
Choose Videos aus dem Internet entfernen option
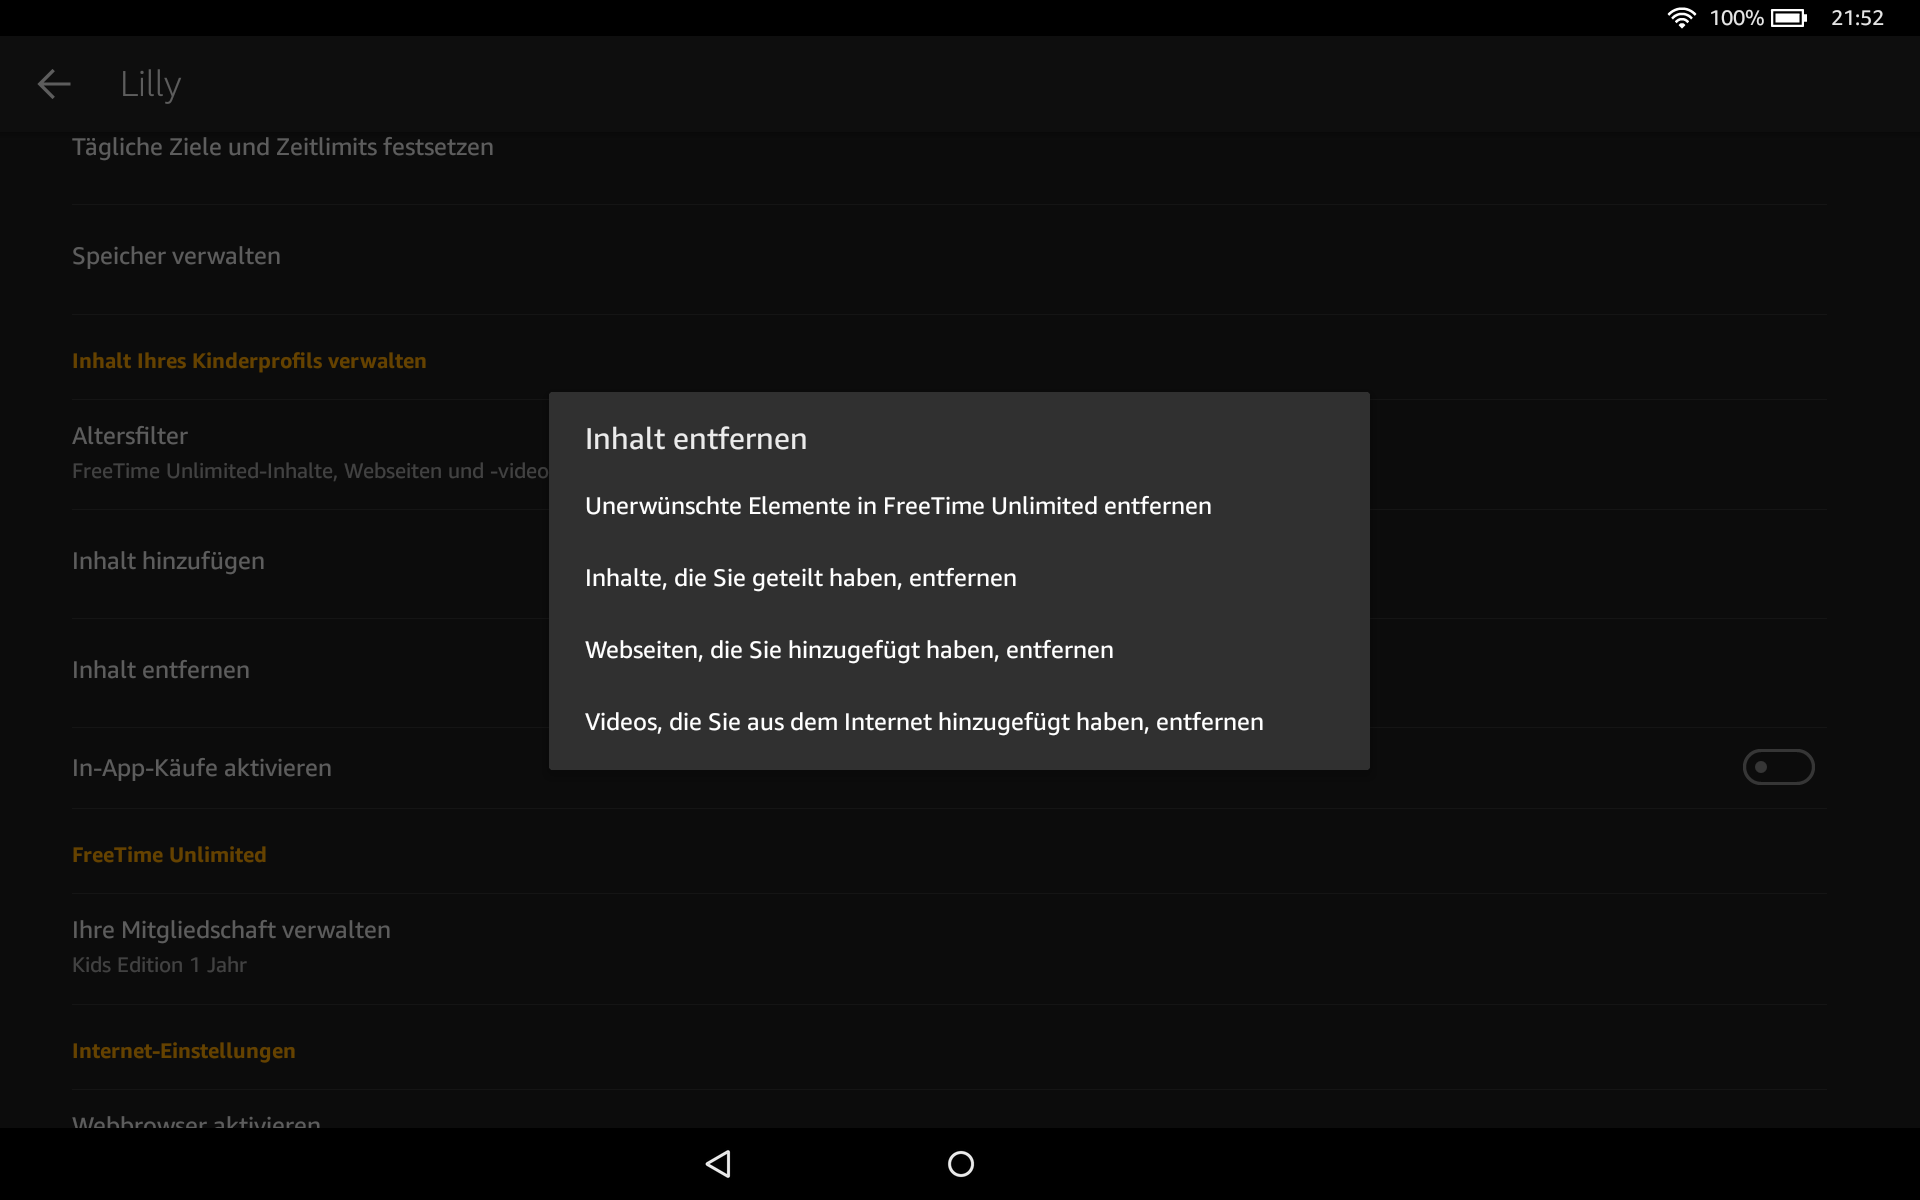pos(923,722)
